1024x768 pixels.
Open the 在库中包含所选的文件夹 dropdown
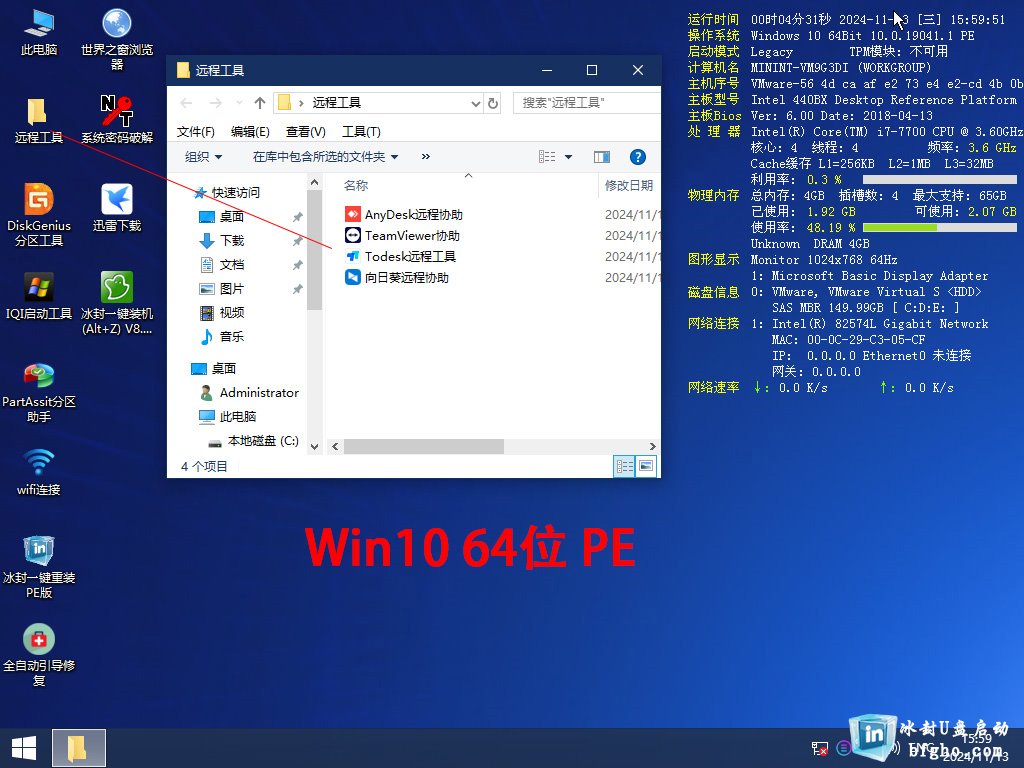click(x=325, y=157)
